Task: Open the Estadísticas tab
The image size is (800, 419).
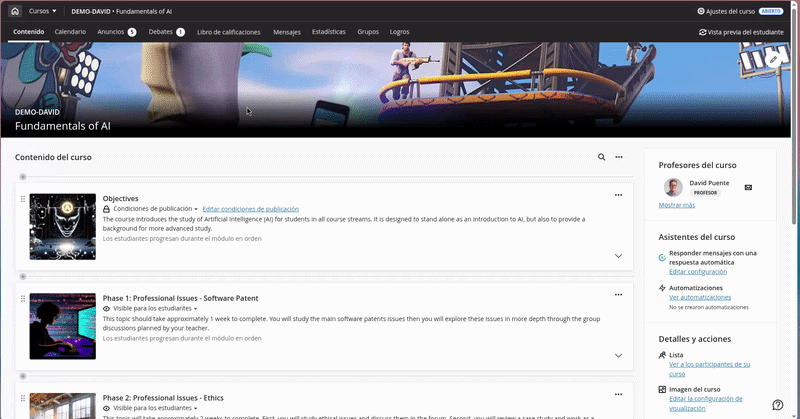Action: click(329, 32)
